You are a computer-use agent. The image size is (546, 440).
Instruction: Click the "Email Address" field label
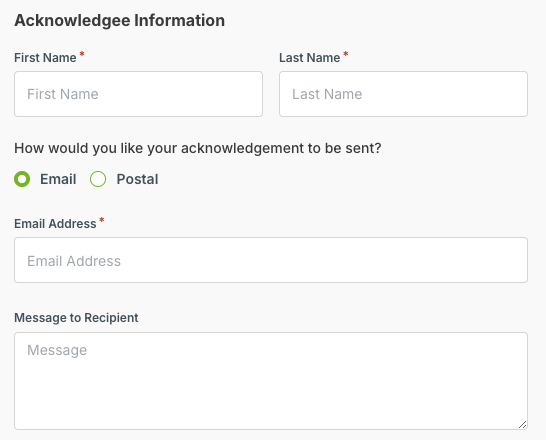pyautogui.click(x=55, y=224)
